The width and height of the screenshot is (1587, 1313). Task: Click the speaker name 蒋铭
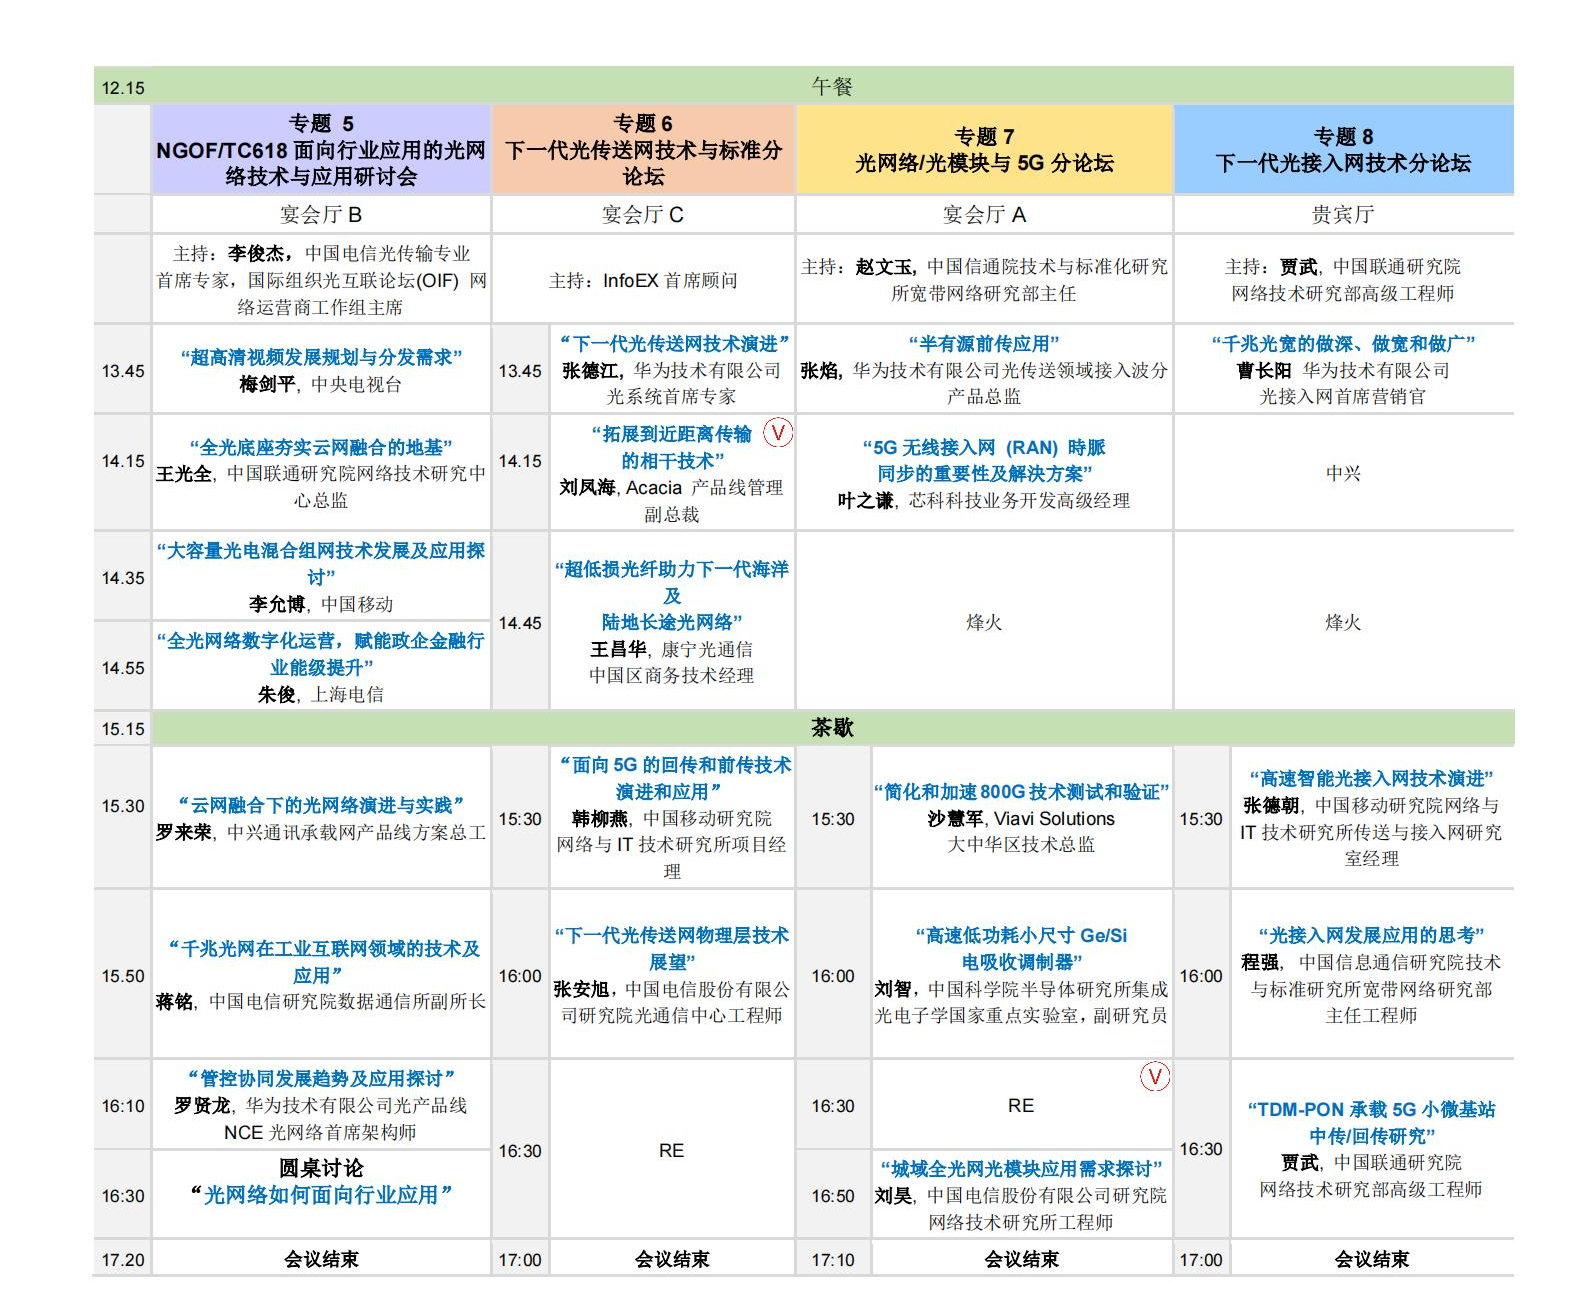click(175, 1001)
